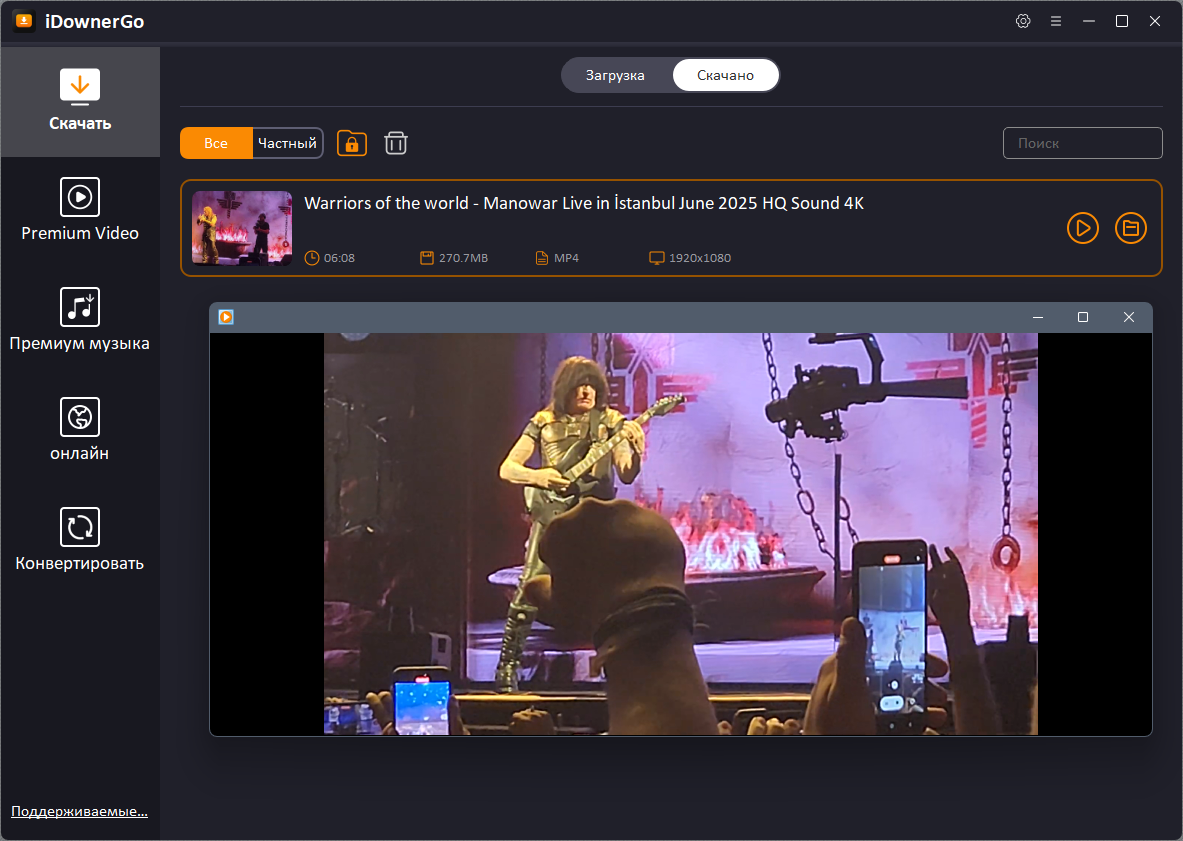Viewport: 1183px width, 841px height.
Task: Click the video player window app icon
Action: (x=226, y=318)
